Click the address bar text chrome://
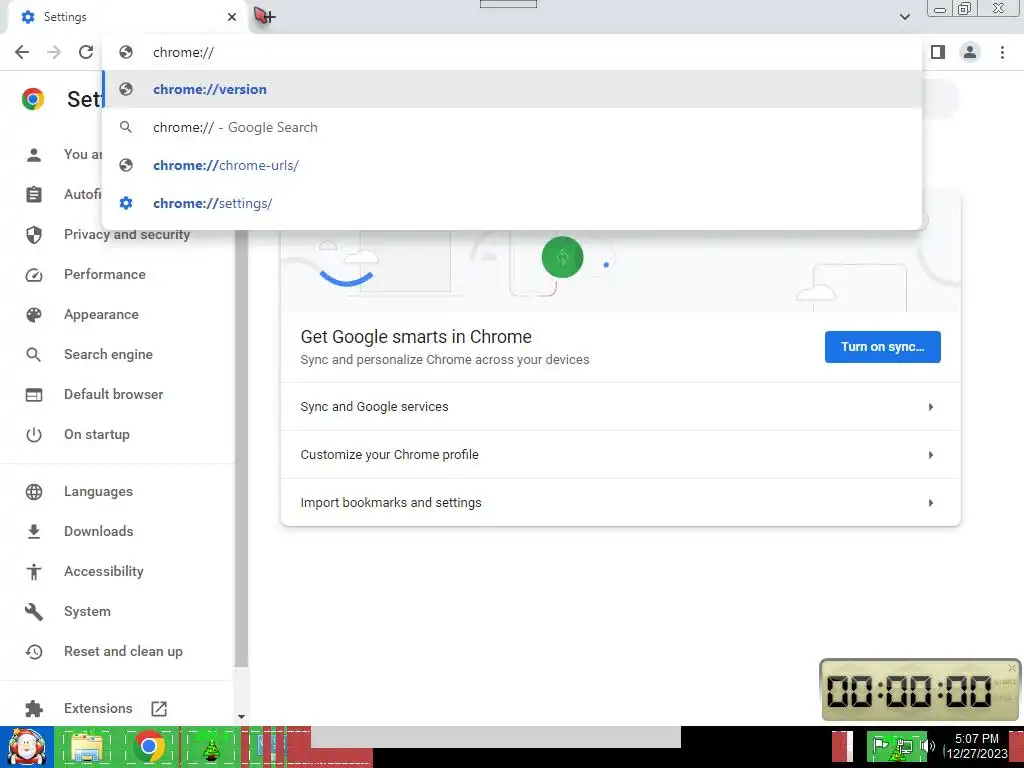Image resolution: width=1024 pixels, height=768 pixels. point(183,52)
